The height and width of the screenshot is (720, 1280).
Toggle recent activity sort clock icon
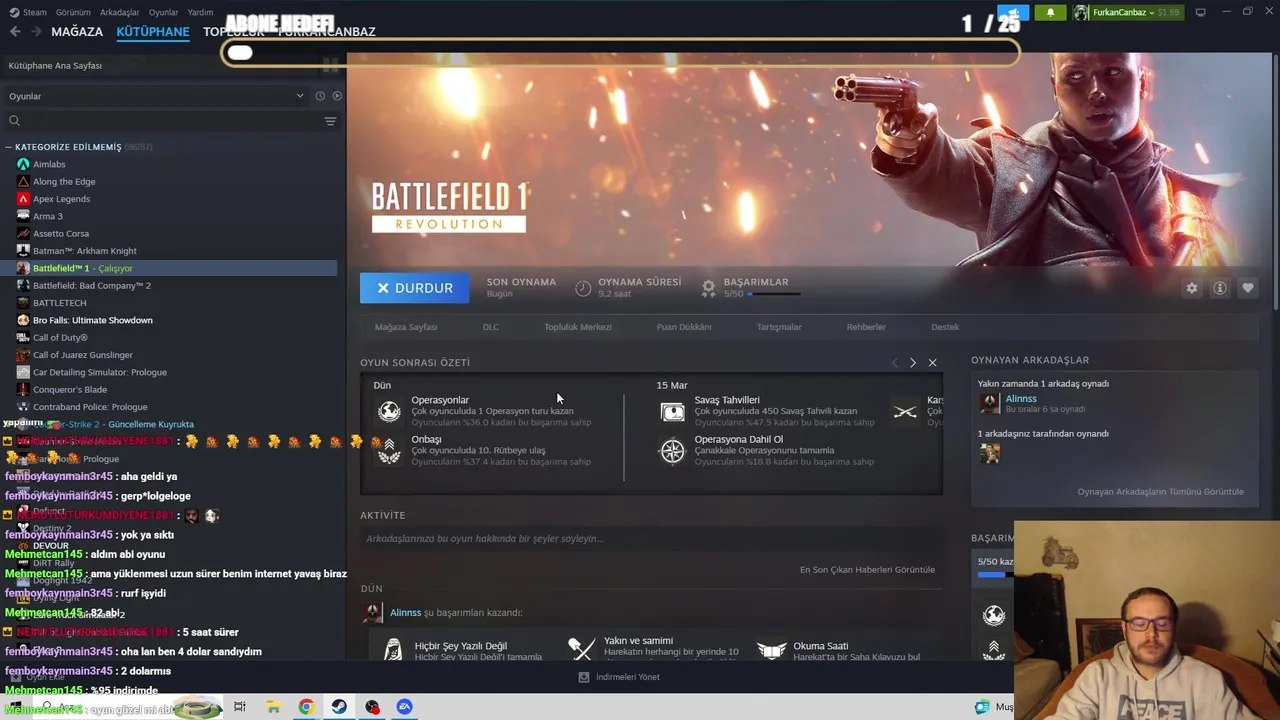coord(320,96)
